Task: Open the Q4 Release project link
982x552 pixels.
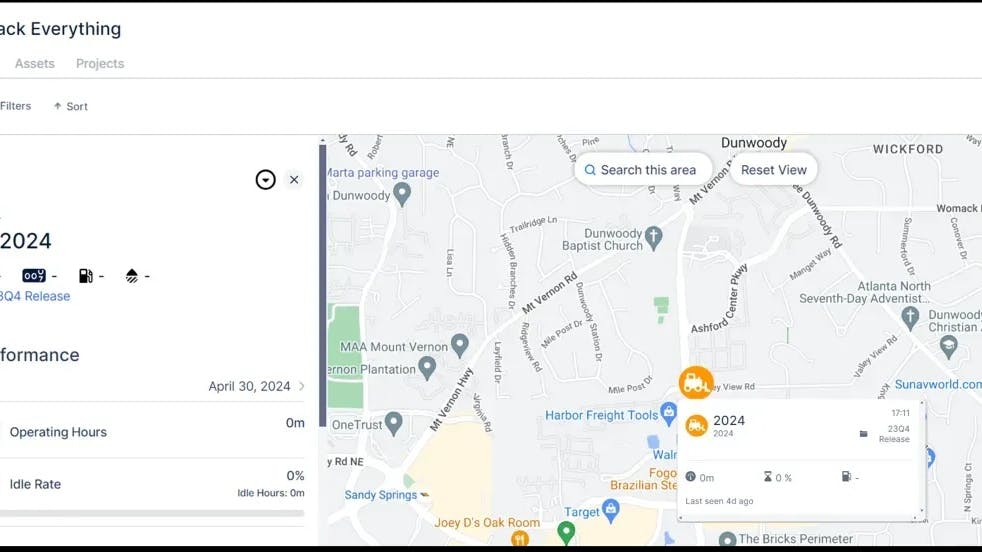Action: coord(35,296)
